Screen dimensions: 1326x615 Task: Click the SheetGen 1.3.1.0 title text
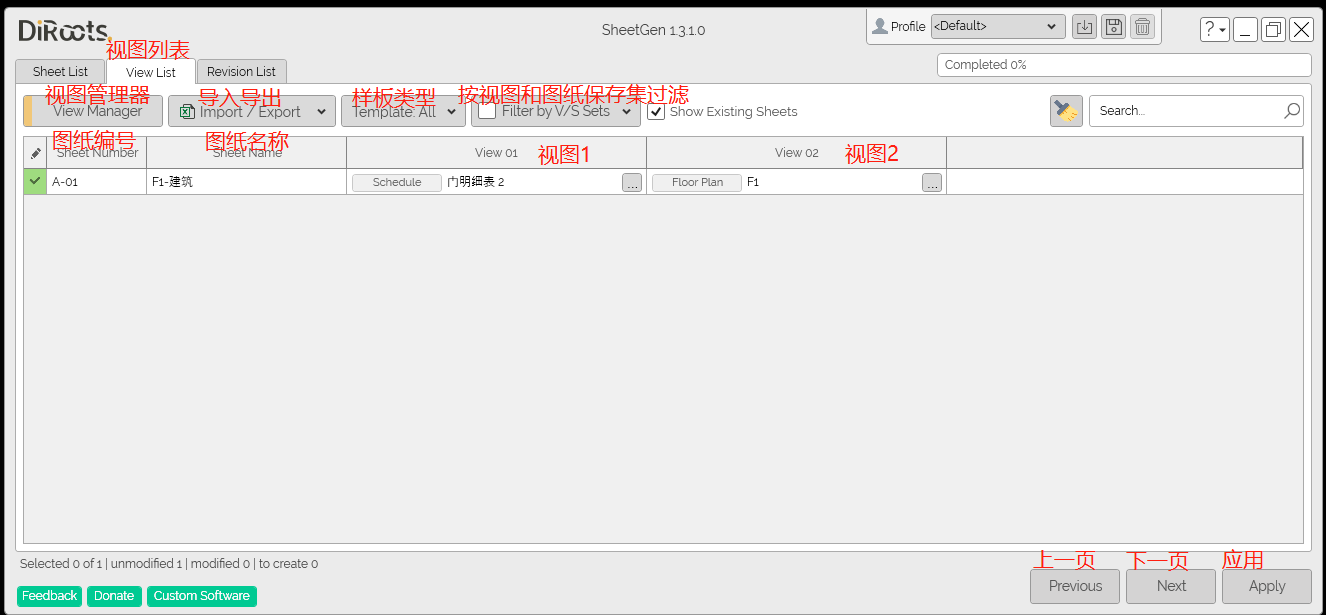click(653, 30)
